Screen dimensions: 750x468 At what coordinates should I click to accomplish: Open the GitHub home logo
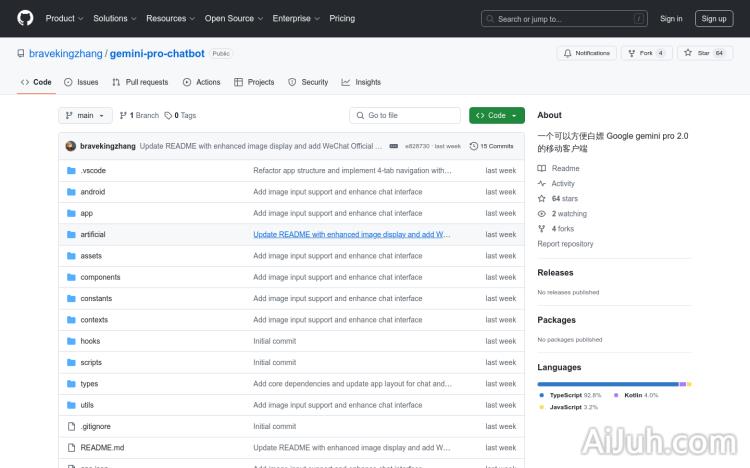click(25, 18)
